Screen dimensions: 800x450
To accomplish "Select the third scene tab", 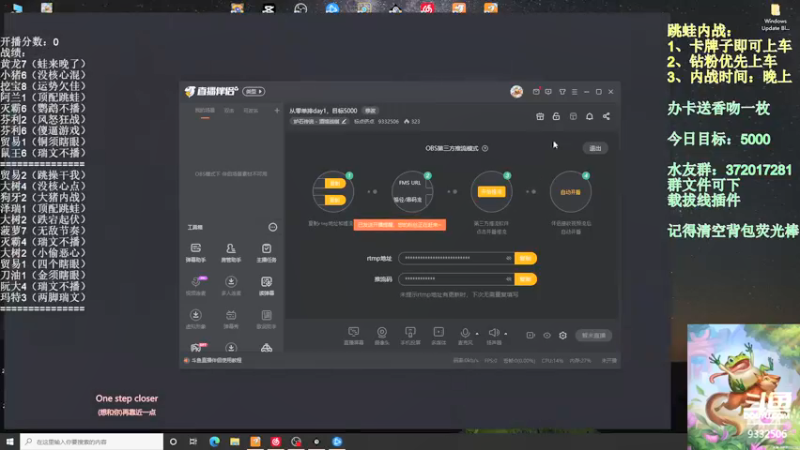I will pyautogui.click(x=251, y=111).
